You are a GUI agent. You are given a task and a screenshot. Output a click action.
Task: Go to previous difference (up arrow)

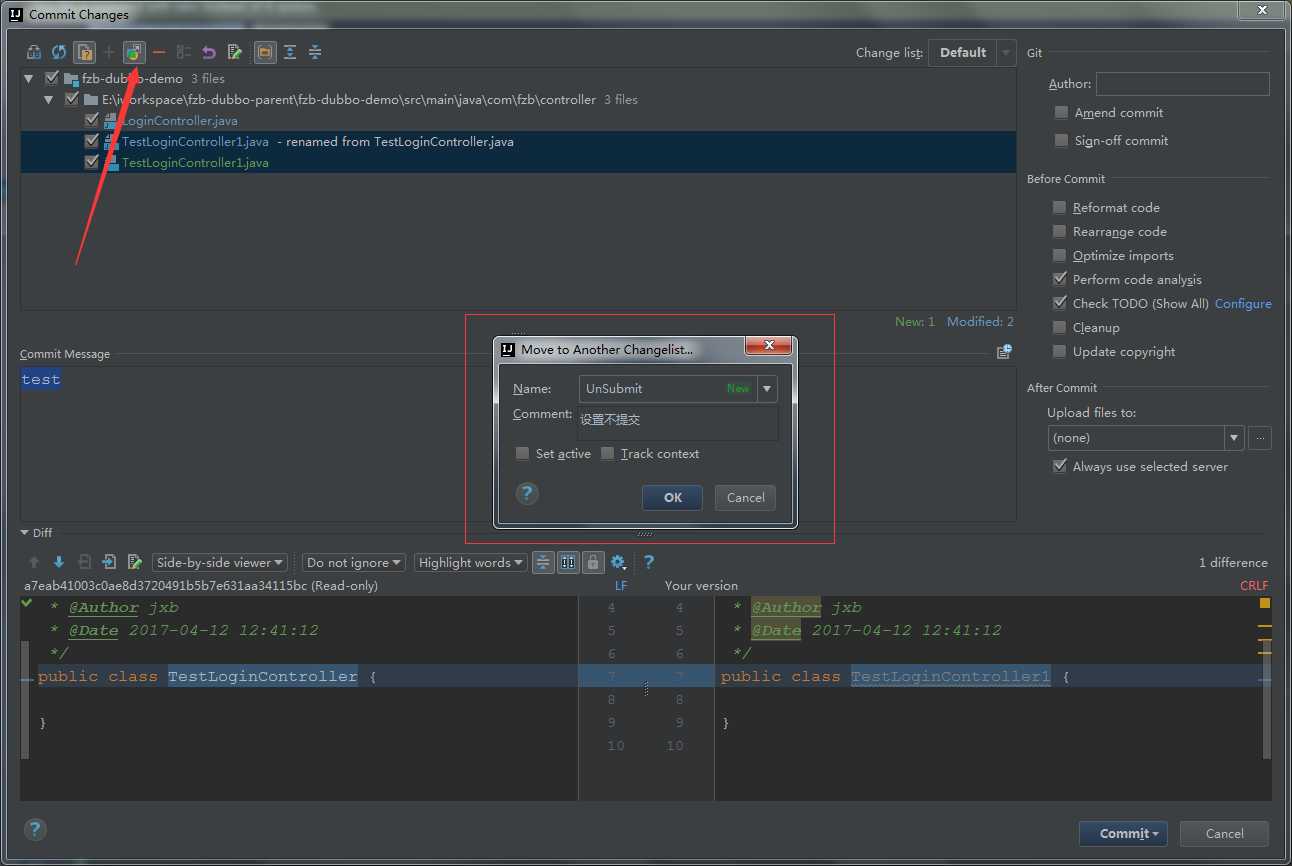click(x=34, y=562)
